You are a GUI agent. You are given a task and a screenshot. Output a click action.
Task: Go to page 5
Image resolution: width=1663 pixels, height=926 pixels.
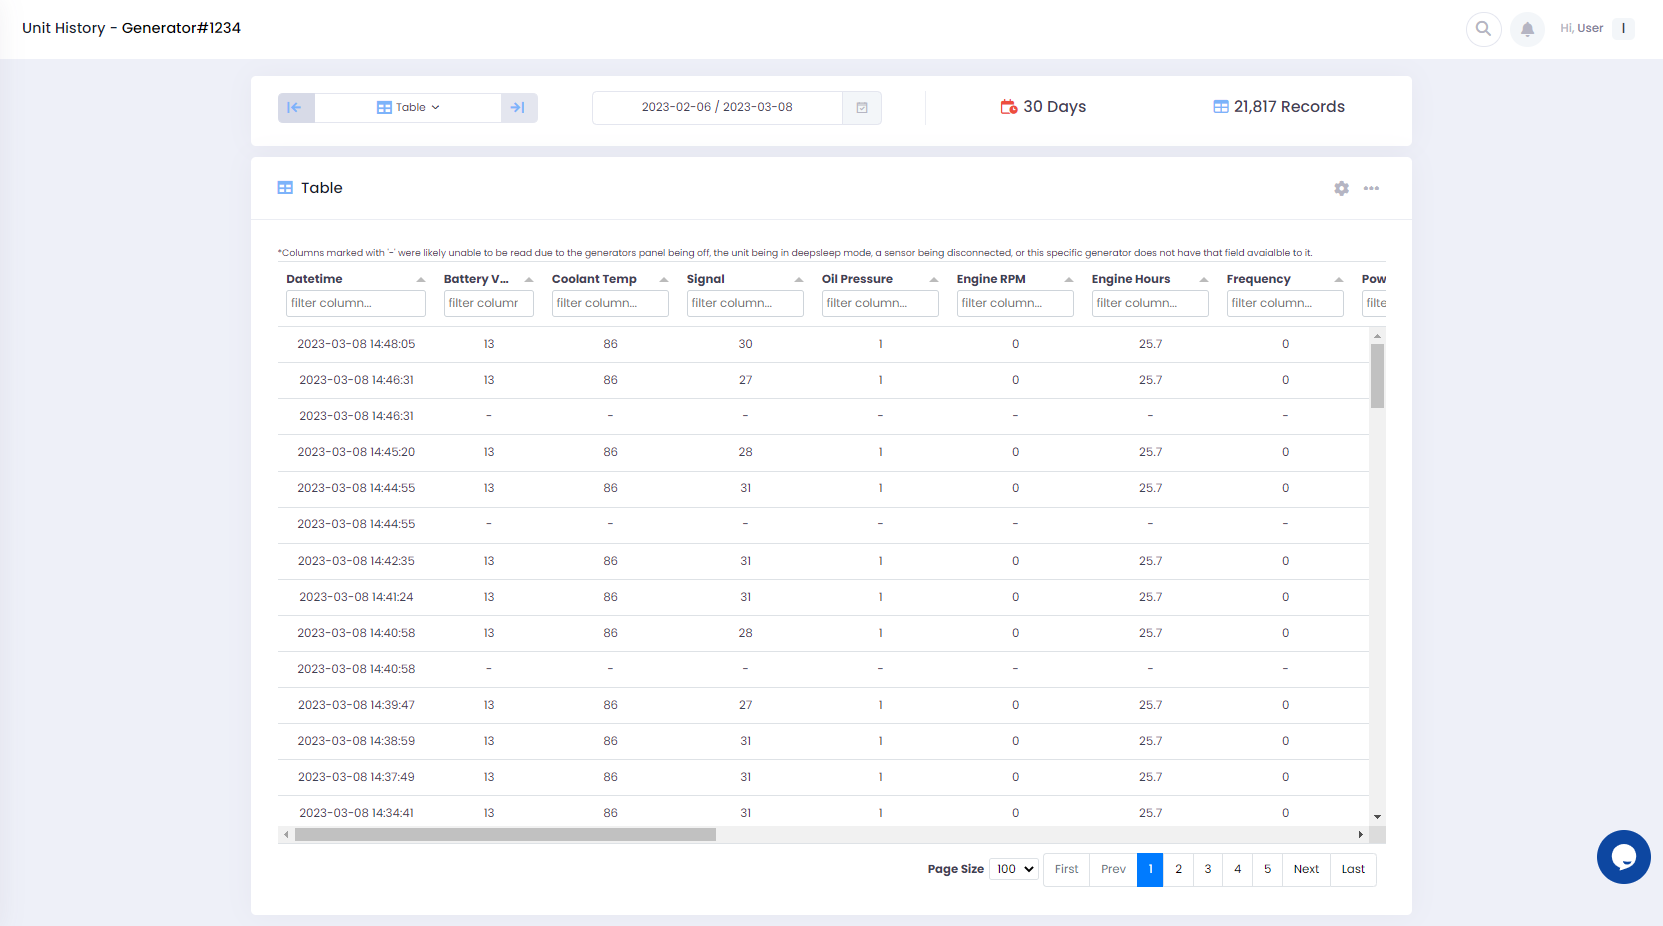1267,870
